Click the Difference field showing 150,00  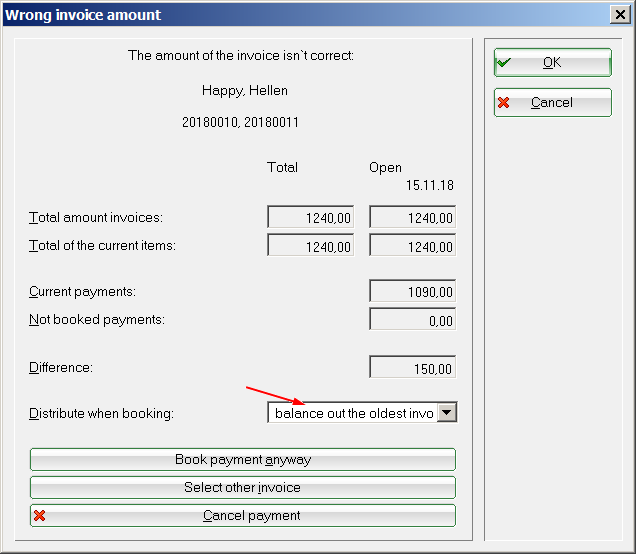pos(412,368)
